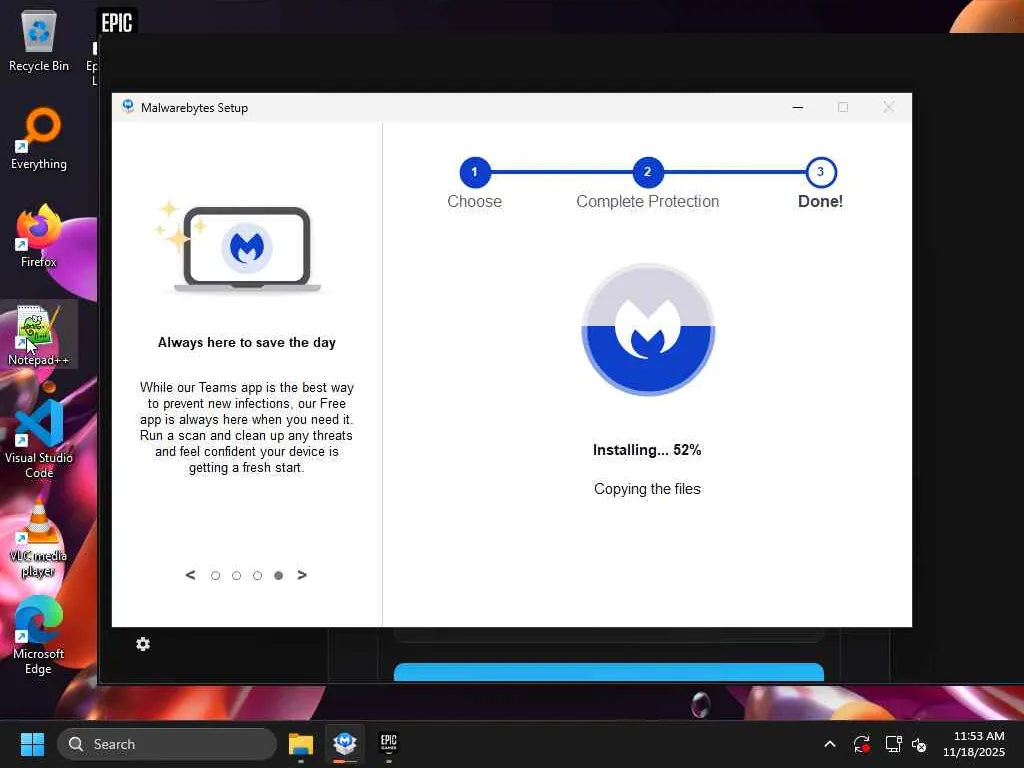Launch the Everything search desktop icon

39,138
